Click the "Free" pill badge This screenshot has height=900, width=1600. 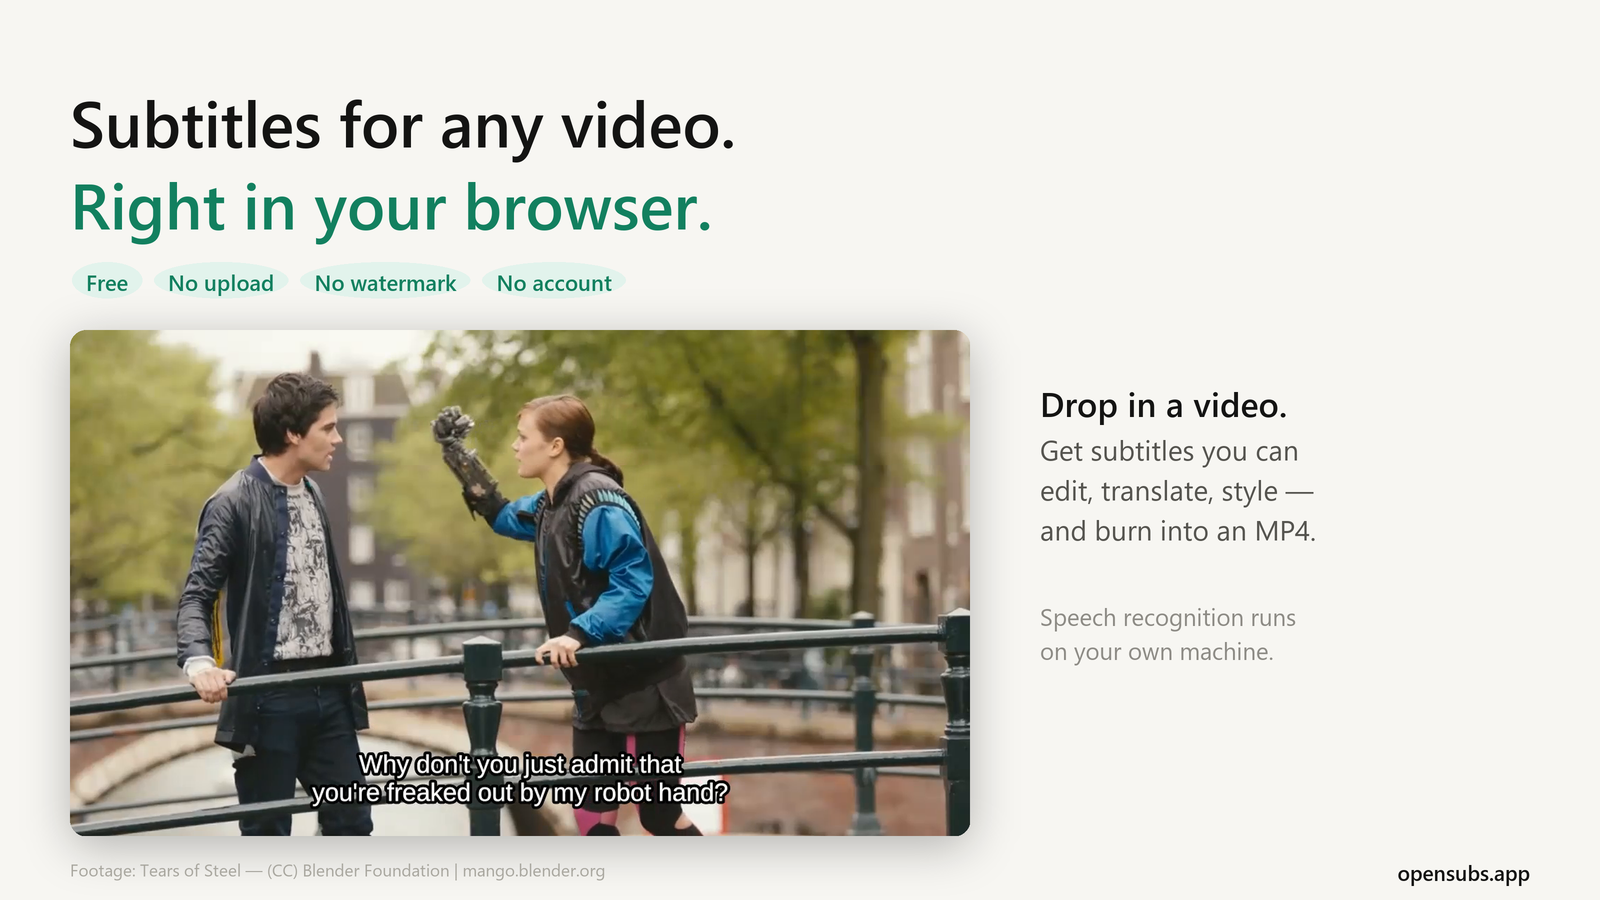tap(107, 283)
